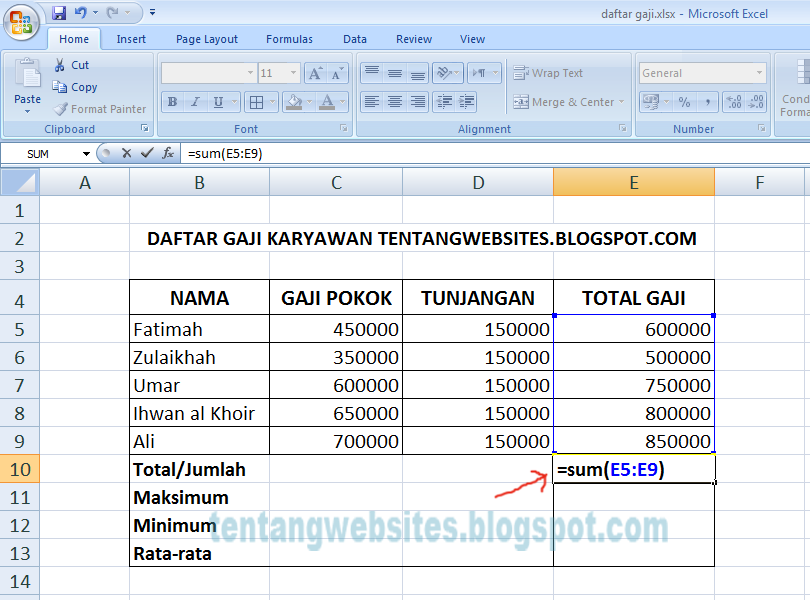Click Increase Decimal icon
The height and width of the screenshot is (600, 810).
point(734,102)
